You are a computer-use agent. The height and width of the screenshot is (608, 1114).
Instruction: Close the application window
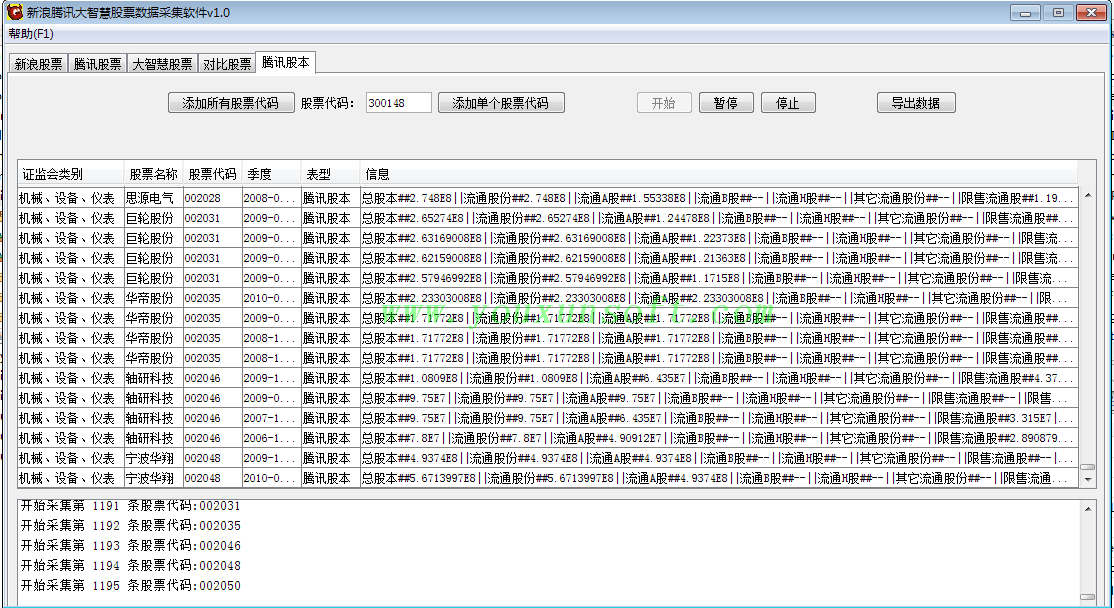tap(1091, 13)
